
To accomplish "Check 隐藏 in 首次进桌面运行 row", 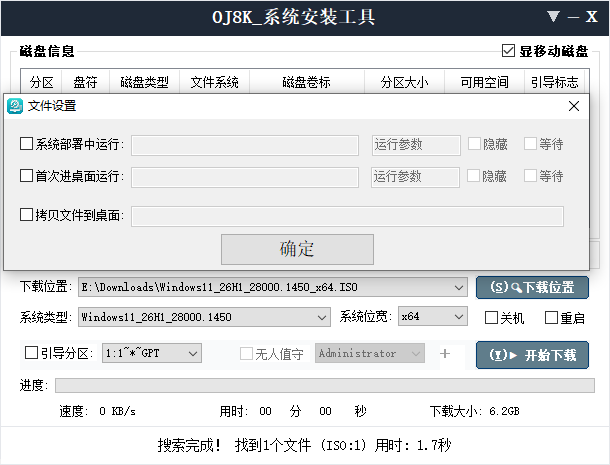I will pyautogui.click(x=473, y=175).
